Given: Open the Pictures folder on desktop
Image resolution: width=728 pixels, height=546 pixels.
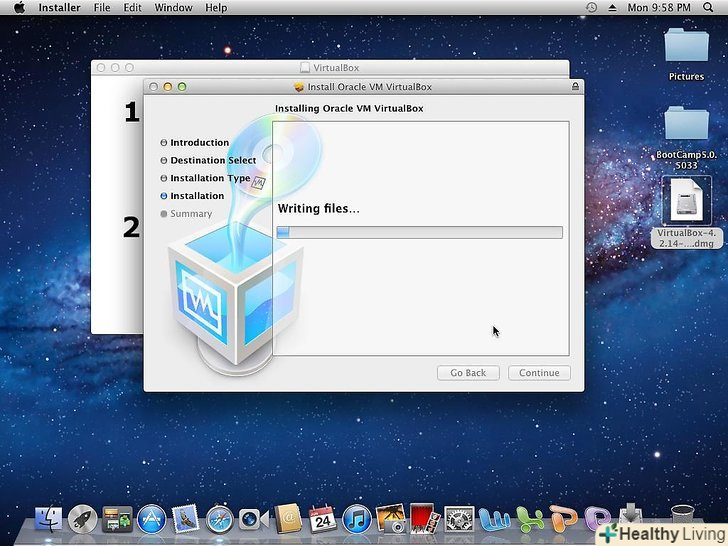Looking at the screenshot, I should (x=686, y=52).
